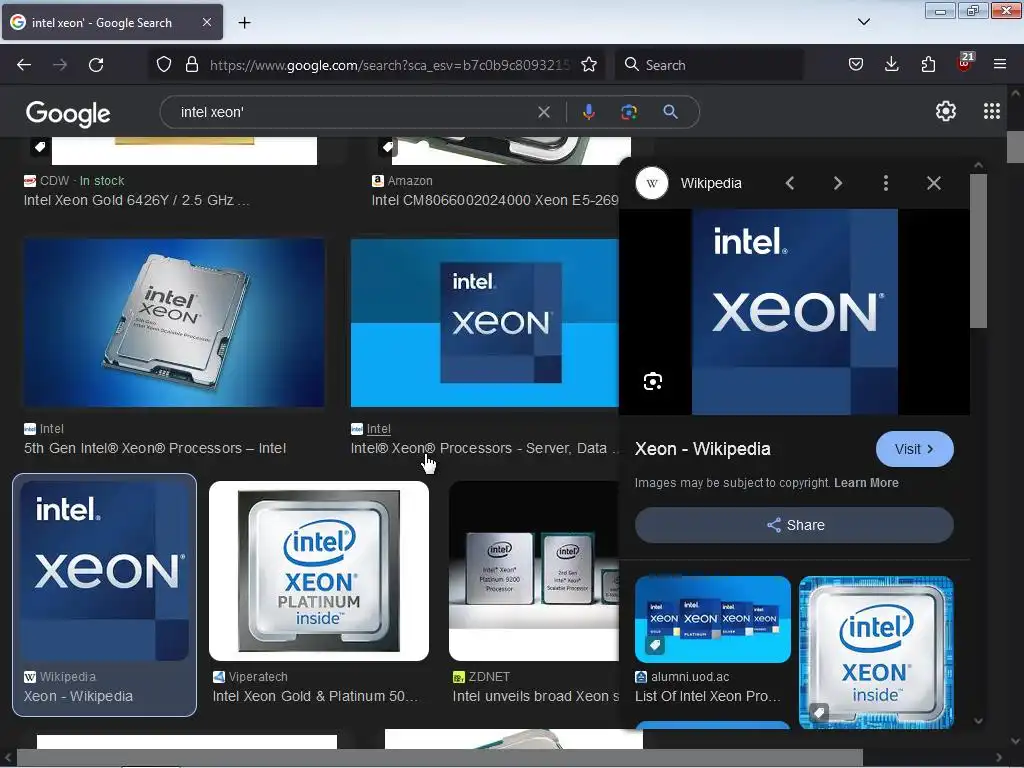1024x768 pixels.
Task: Click the horizontal scrollbar at bottom
Action: click(439, 758)
